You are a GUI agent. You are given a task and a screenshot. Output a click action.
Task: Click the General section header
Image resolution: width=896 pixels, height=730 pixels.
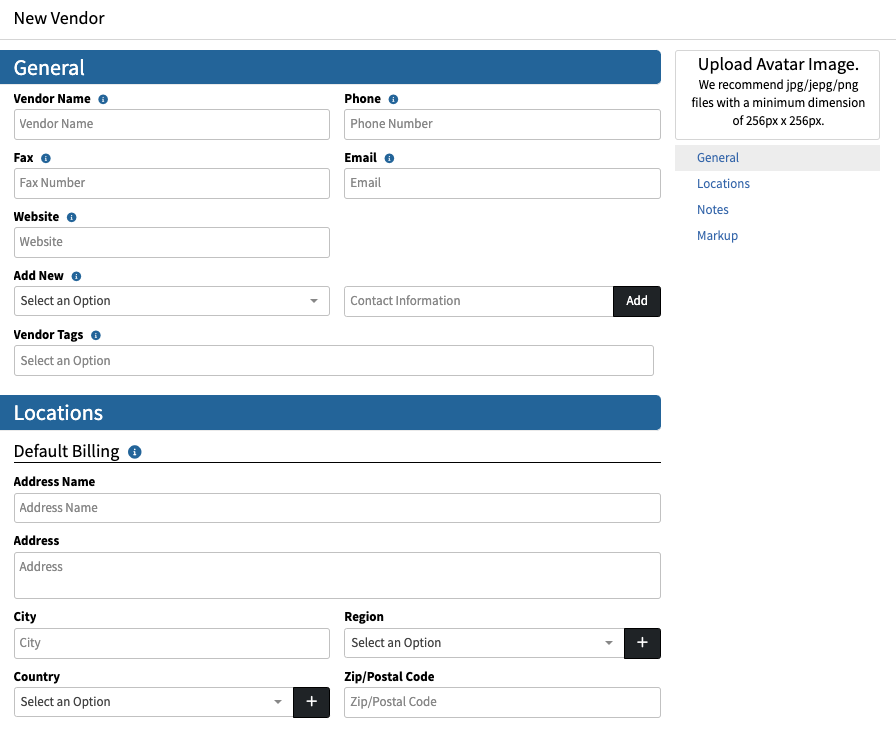coord(330,67)
